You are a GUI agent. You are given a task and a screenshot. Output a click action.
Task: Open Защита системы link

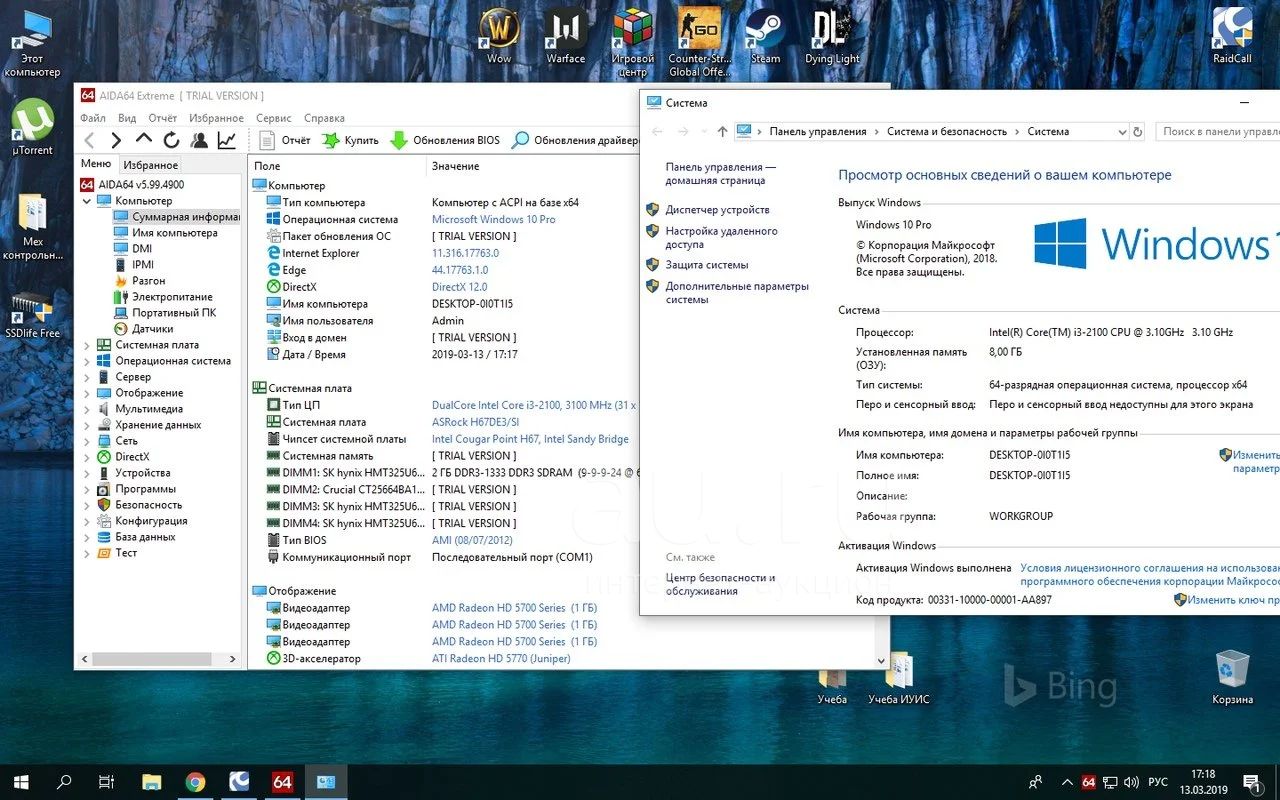(x=707, y=265)
